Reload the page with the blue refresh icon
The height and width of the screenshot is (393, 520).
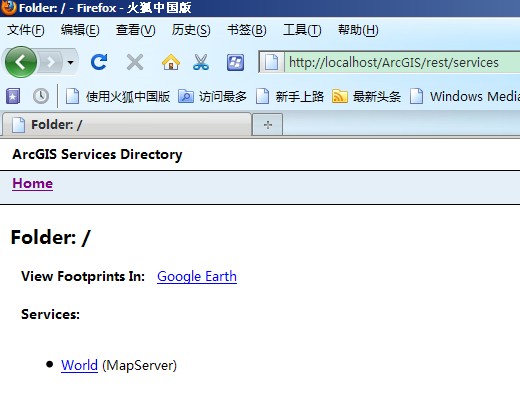99,62
